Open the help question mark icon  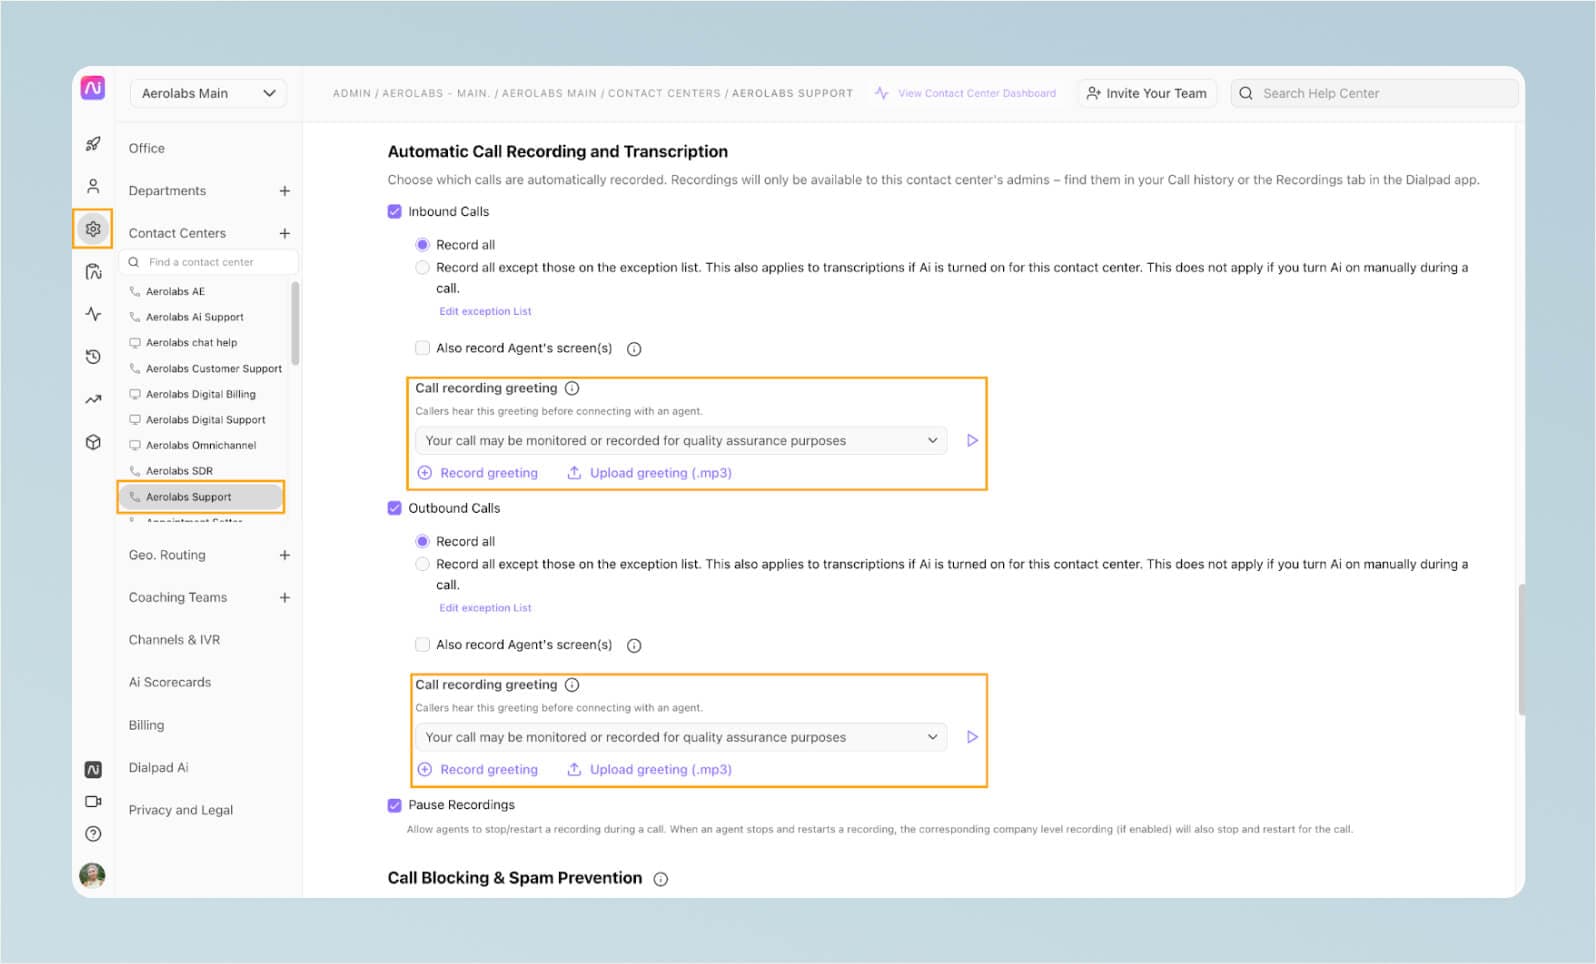93,834
